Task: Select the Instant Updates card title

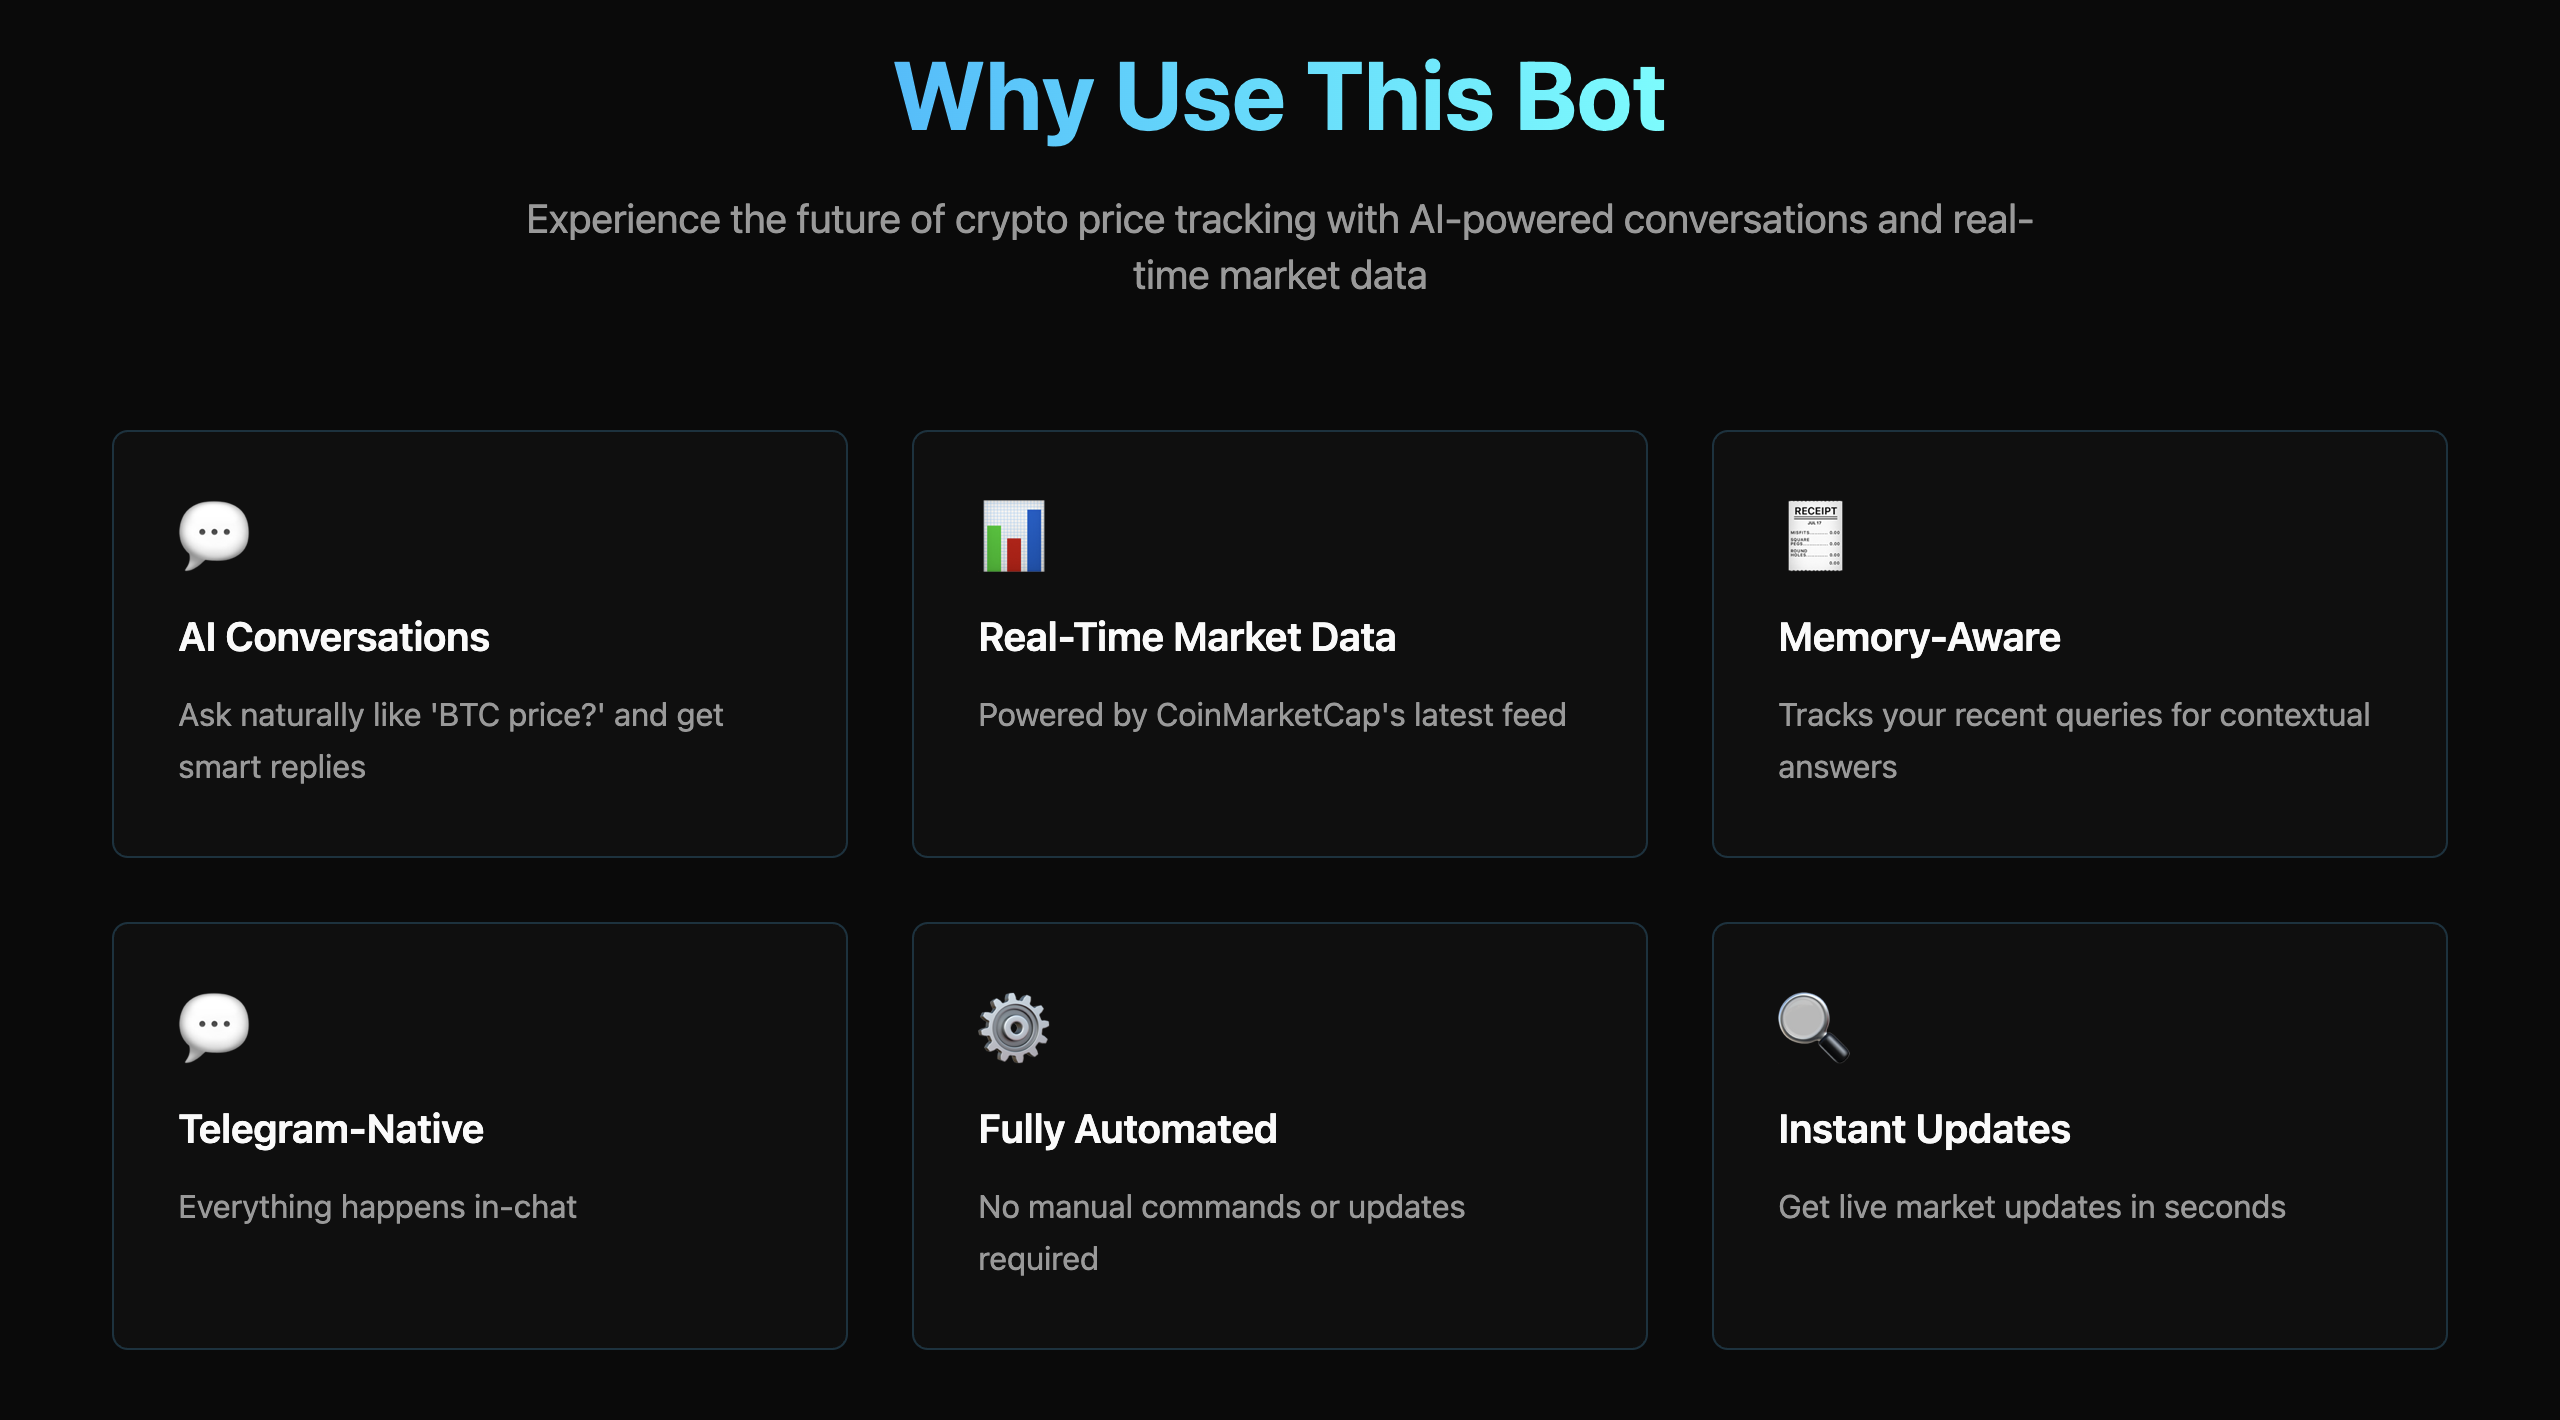Action: 1924,1129
